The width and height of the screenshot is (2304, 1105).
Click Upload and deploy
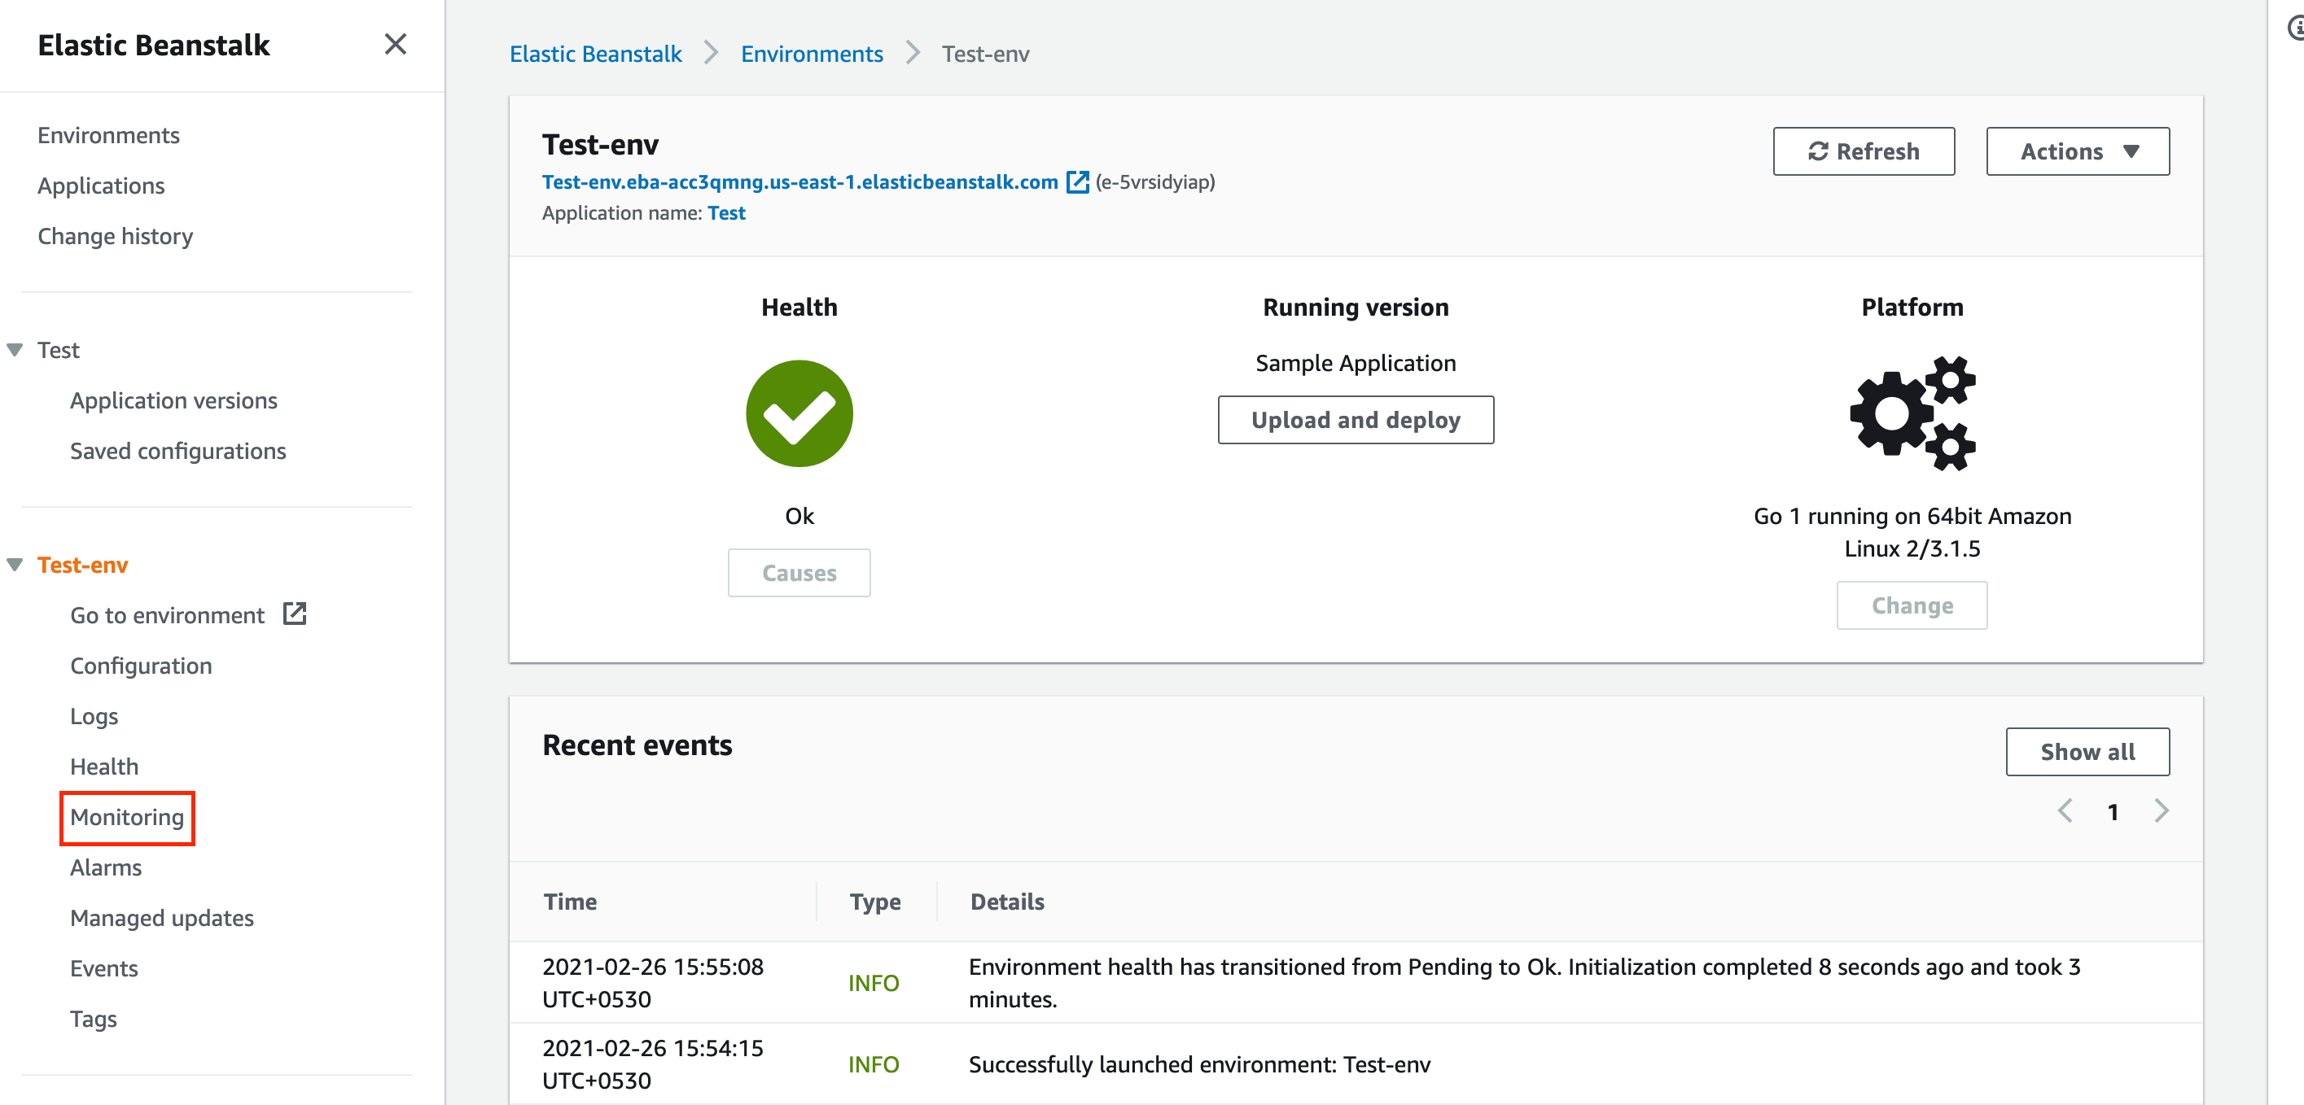click(x=1356, y=420)
